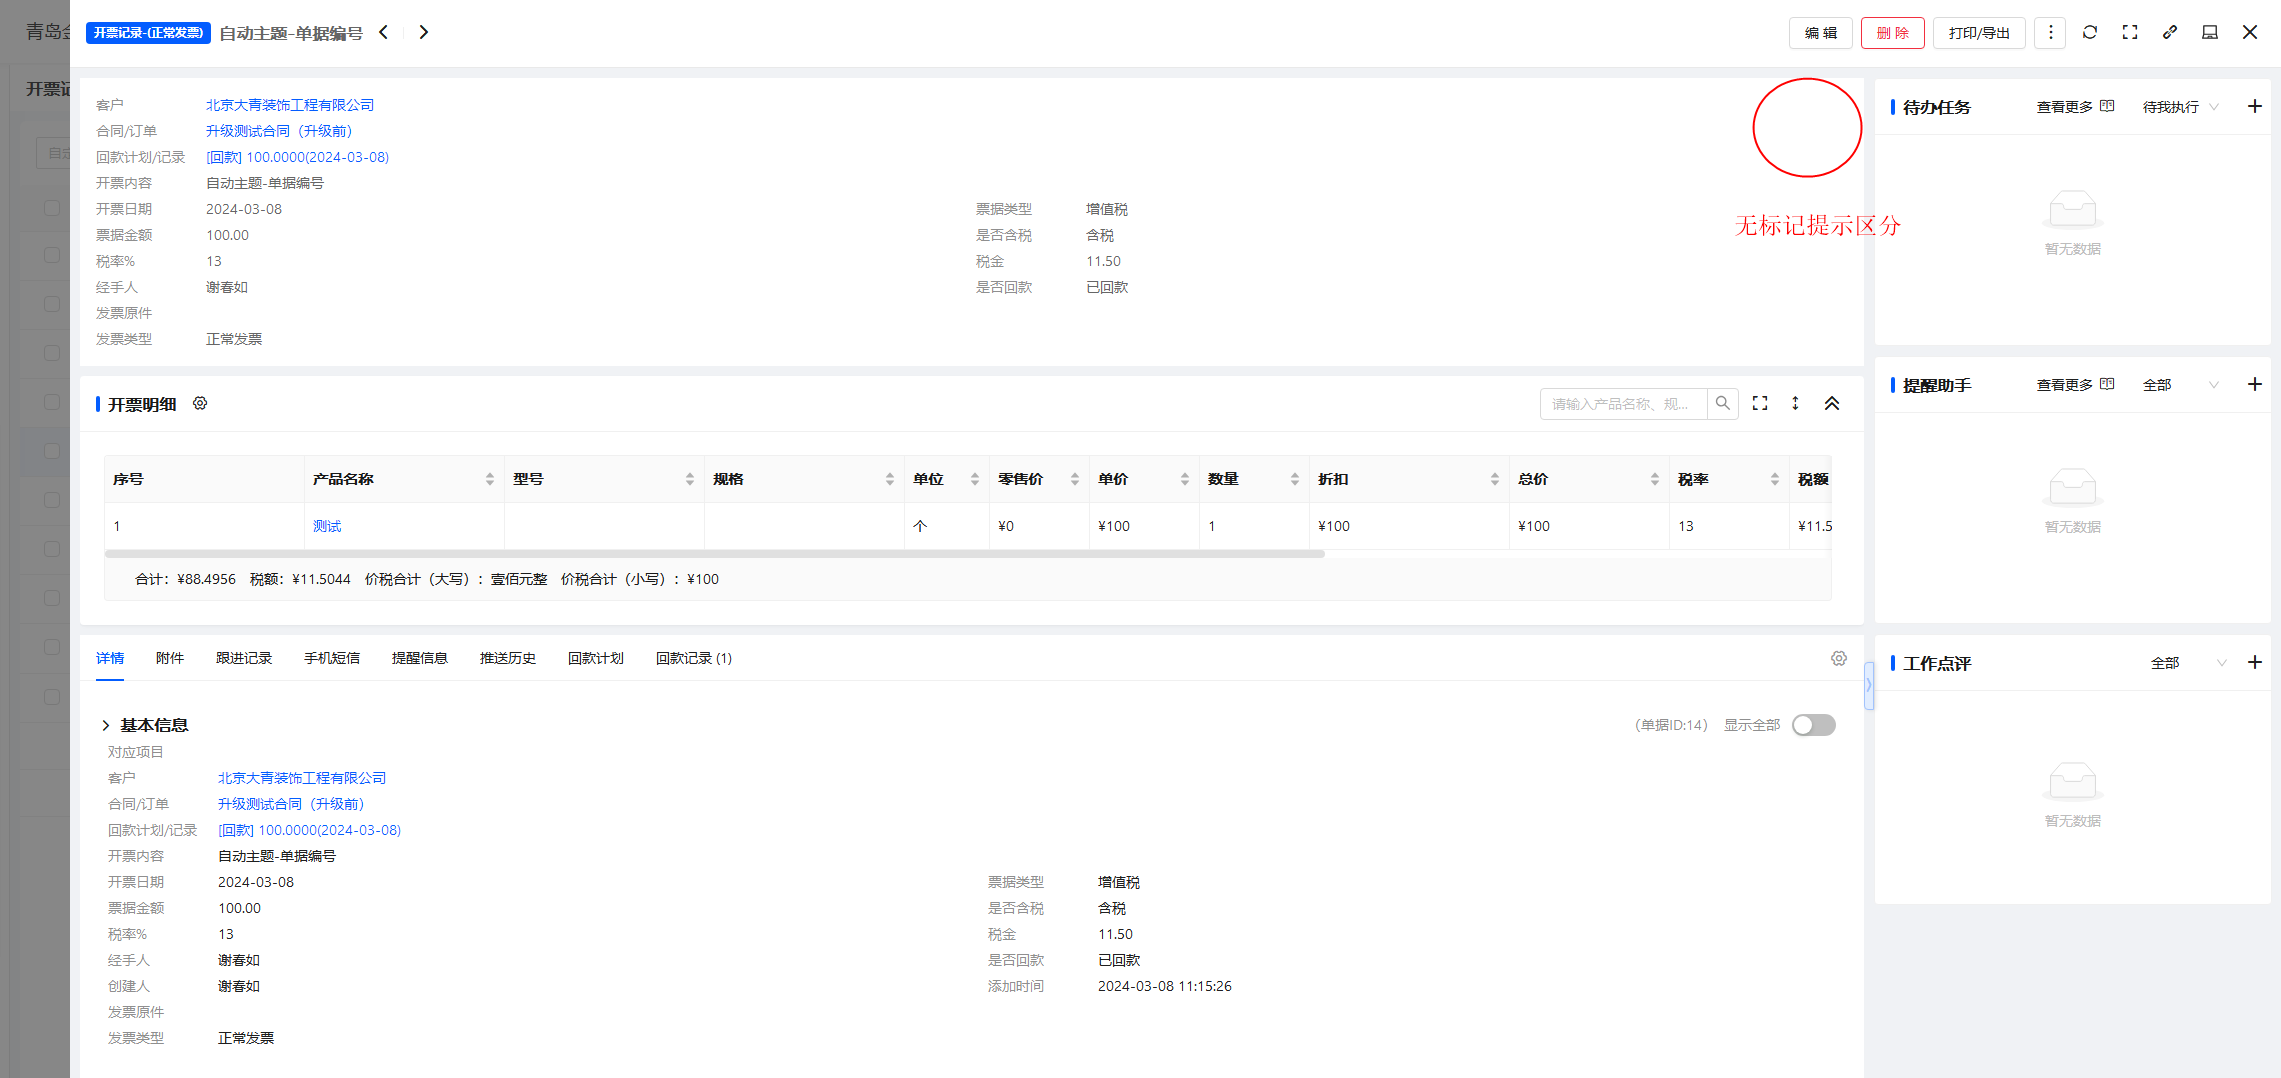Image resolution: width=2281 pixels, height=1078 pixels.
Task: Switch to the 回款记录 (1) tab
Action: click(x=694, y=658)
